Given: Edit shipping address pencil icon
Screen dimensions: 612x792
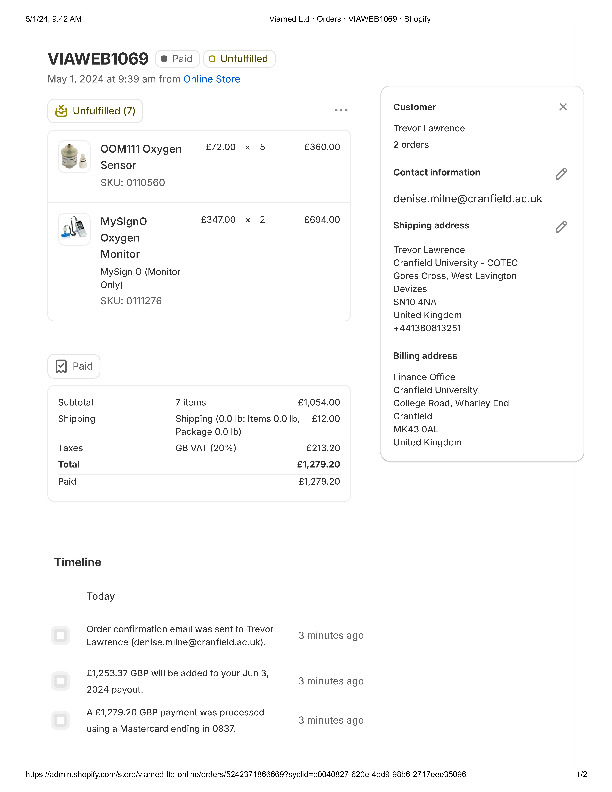Looking at the screenshot, I should [x=561, y=227].
